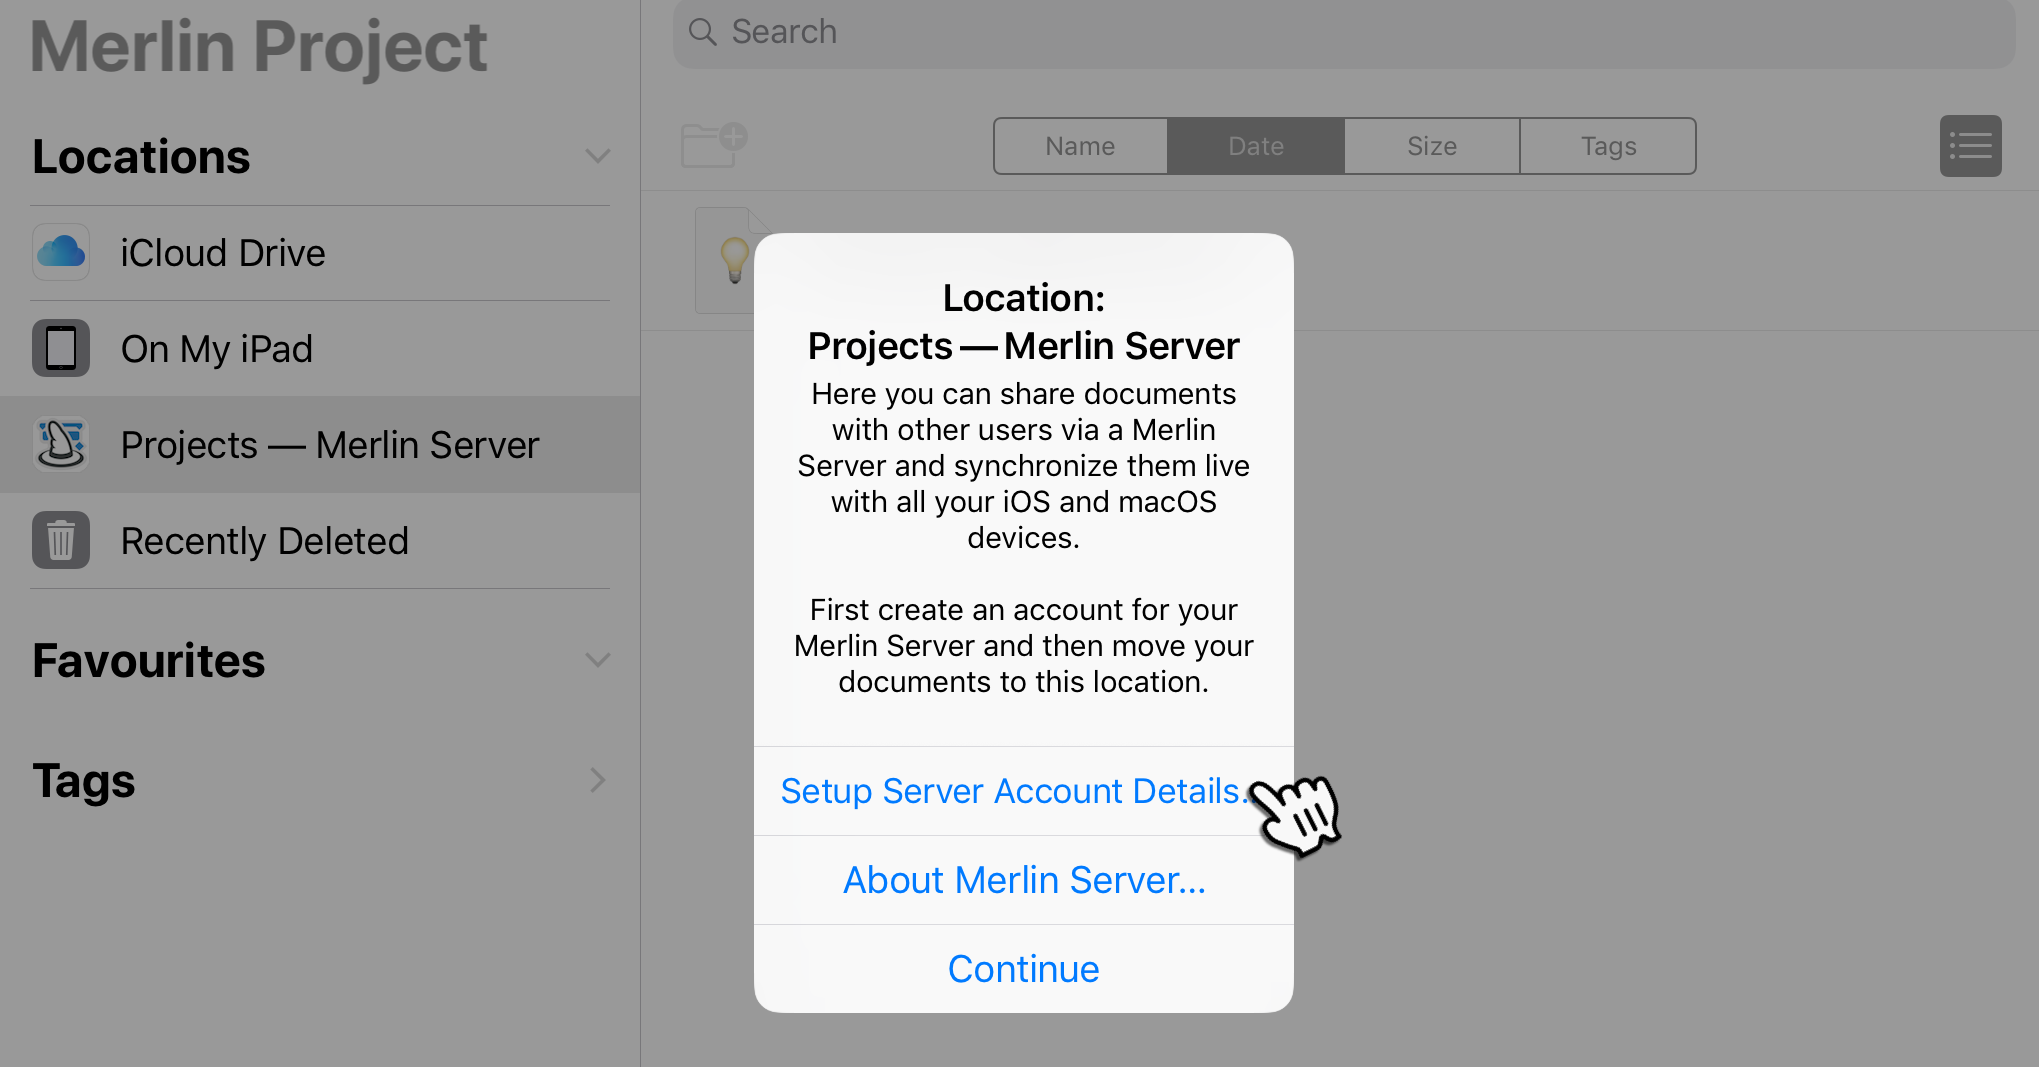Viewport: 2039px width, 1067px height.
Task: Click the Merlin Server wizard hat icon
Action: click(x=61, y=444)
